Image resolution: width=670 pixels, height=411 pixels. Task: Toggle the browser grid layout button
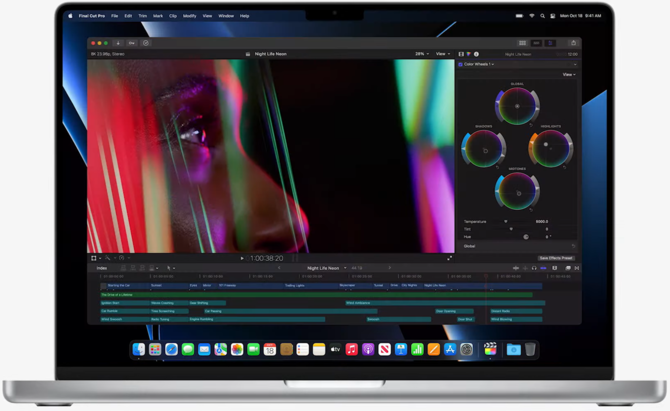(x=522, y=43)
